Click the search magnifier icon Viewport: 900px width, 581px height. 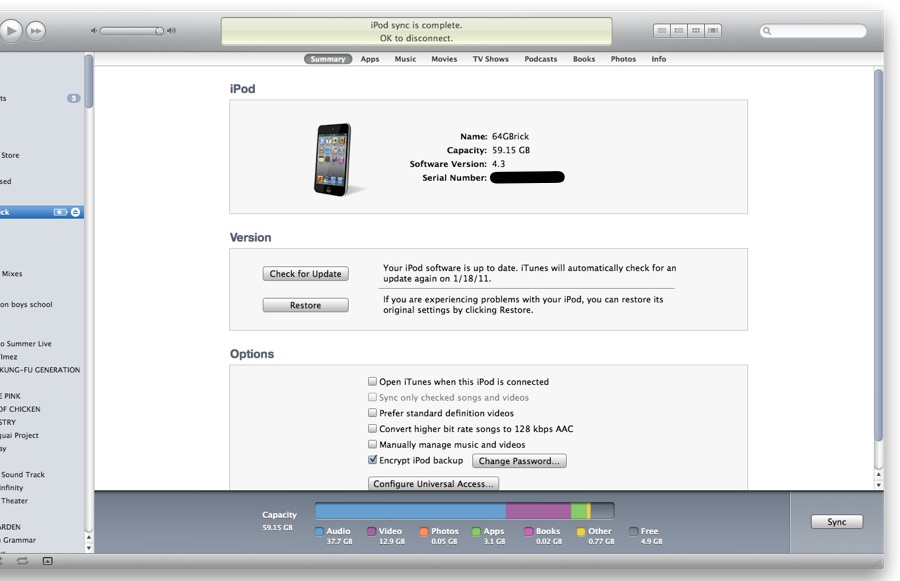[767, 31]
